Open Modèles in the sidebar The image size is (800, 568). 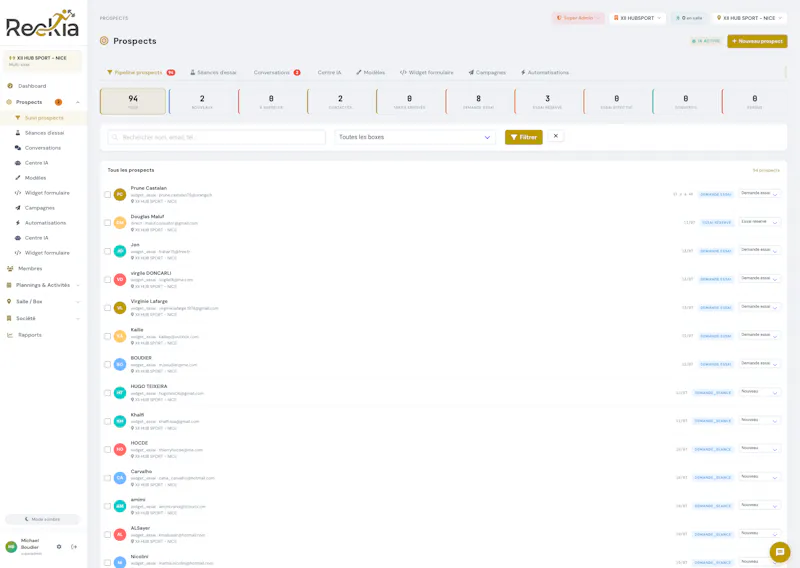(x=35, y=178)
